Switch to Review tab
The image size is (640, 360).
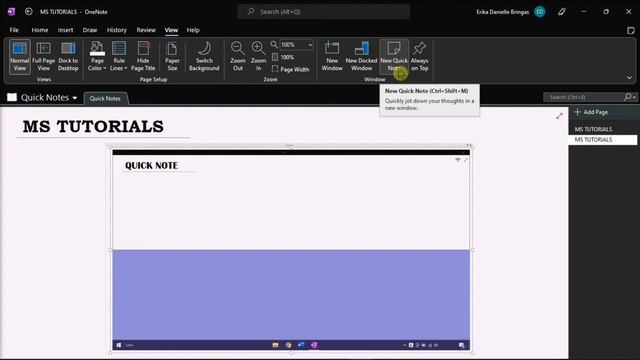tap(146, 30)
